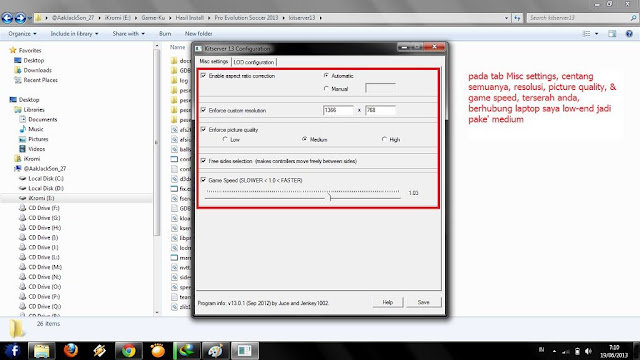This screenshot has height=360, width=640.
Task: Click the Manual aspect ratio value field
Action: click(380, 88)
